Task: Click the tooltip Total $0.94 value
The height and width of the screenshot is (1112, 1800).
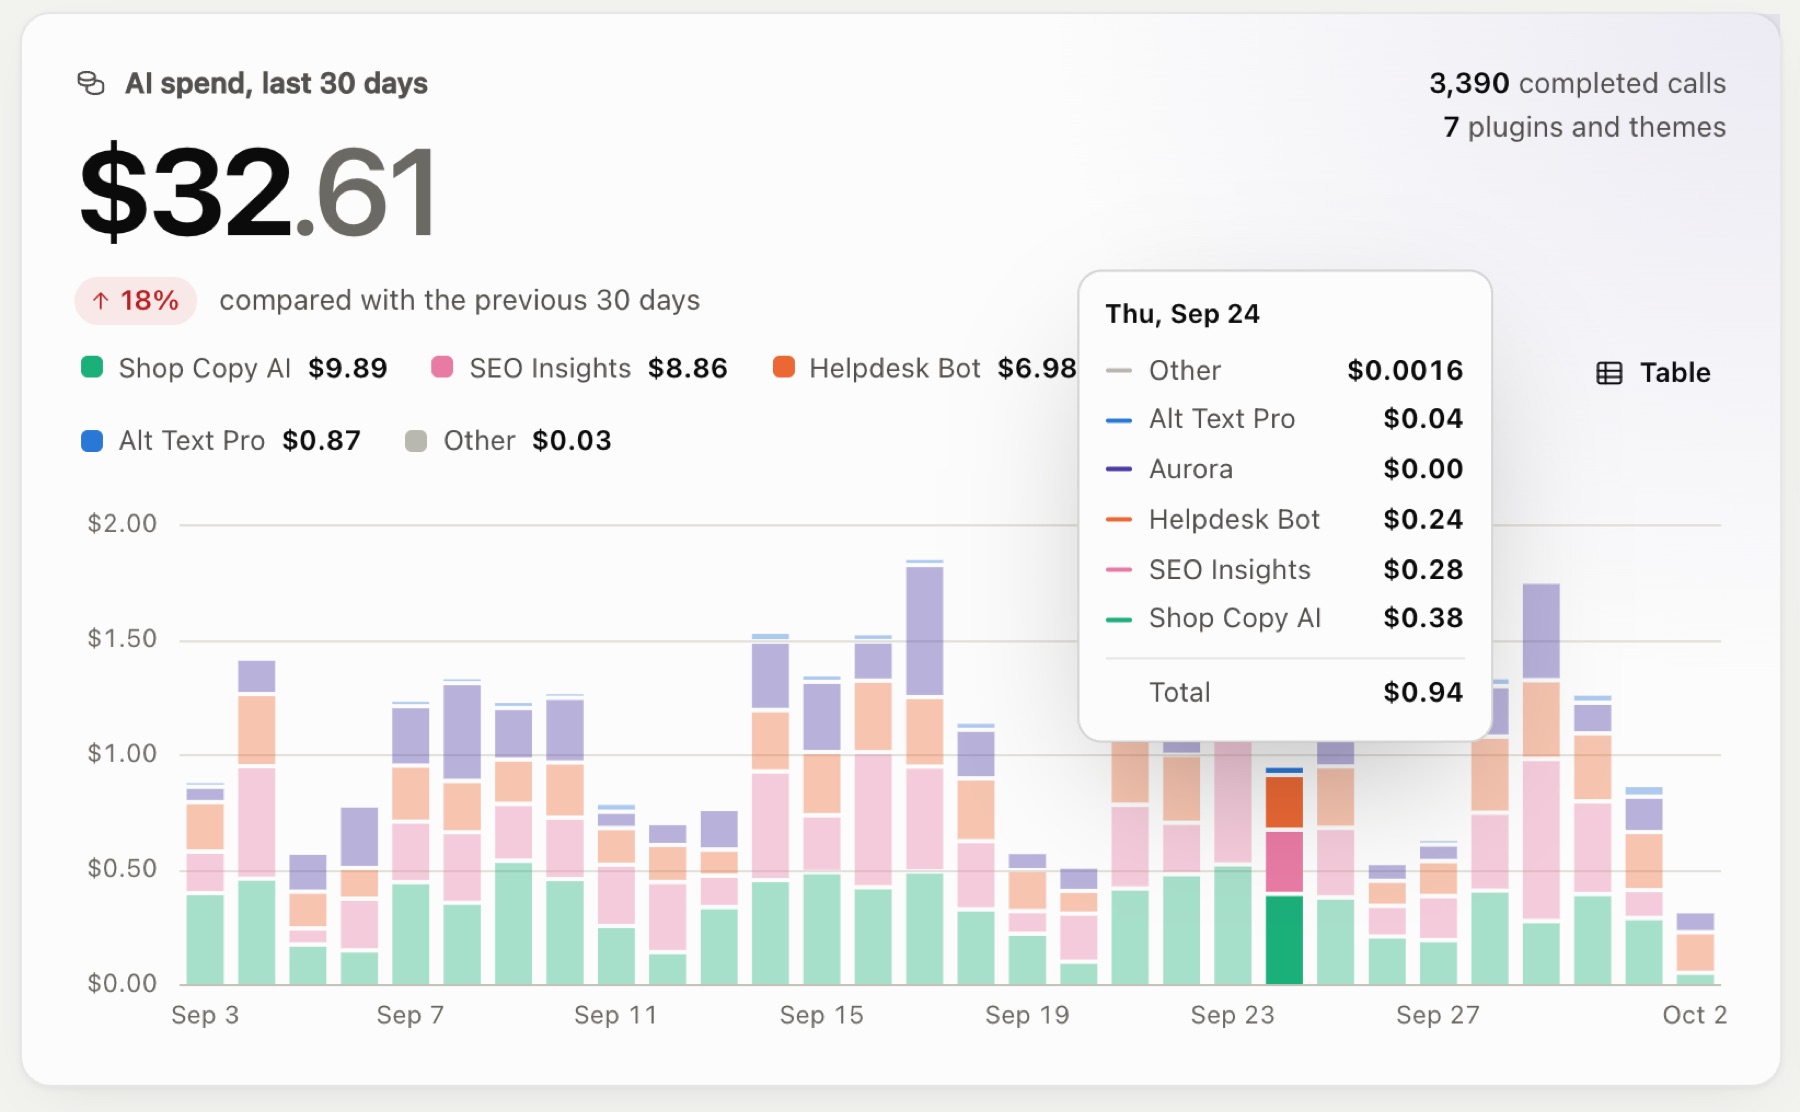Action: pyautogui.click(x=1423, y=692)
